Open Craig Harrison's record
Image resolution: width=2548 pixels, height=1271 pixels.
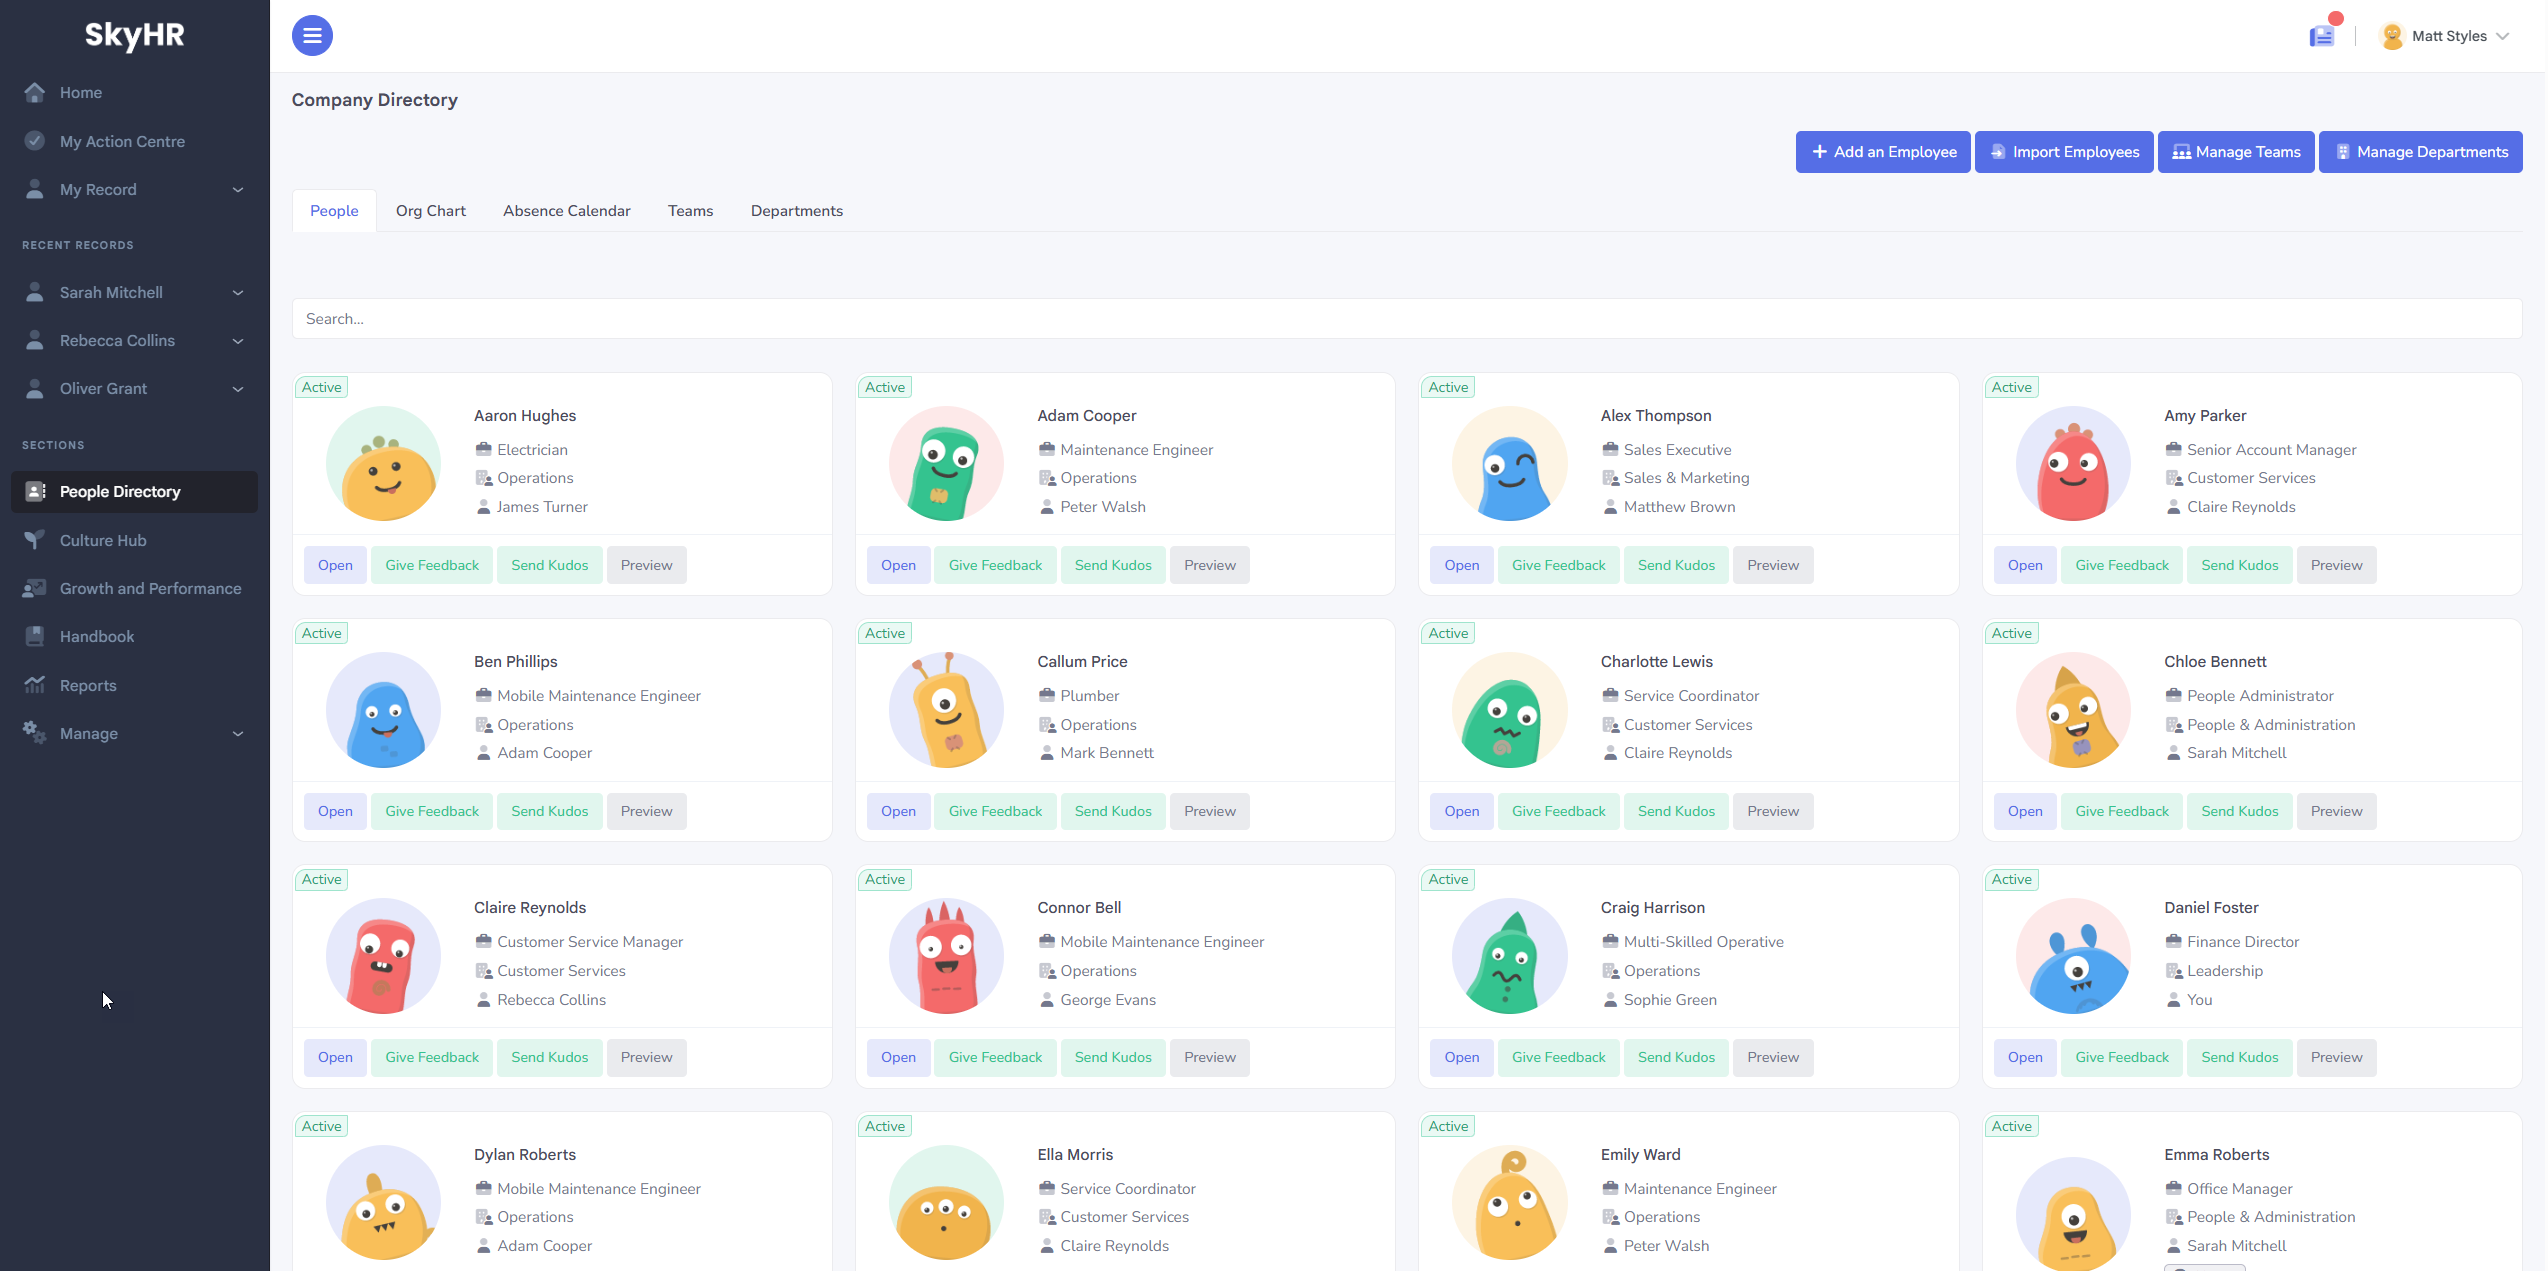coord(1461,1057)
